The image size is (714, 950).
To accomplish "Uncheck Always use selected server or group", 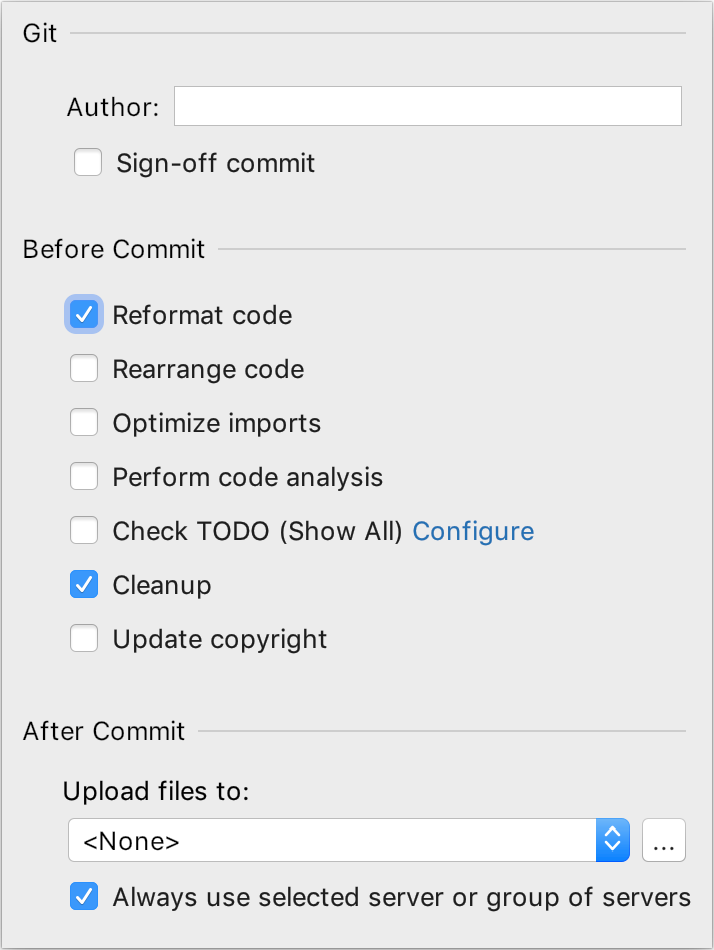I will pos(84,897).
